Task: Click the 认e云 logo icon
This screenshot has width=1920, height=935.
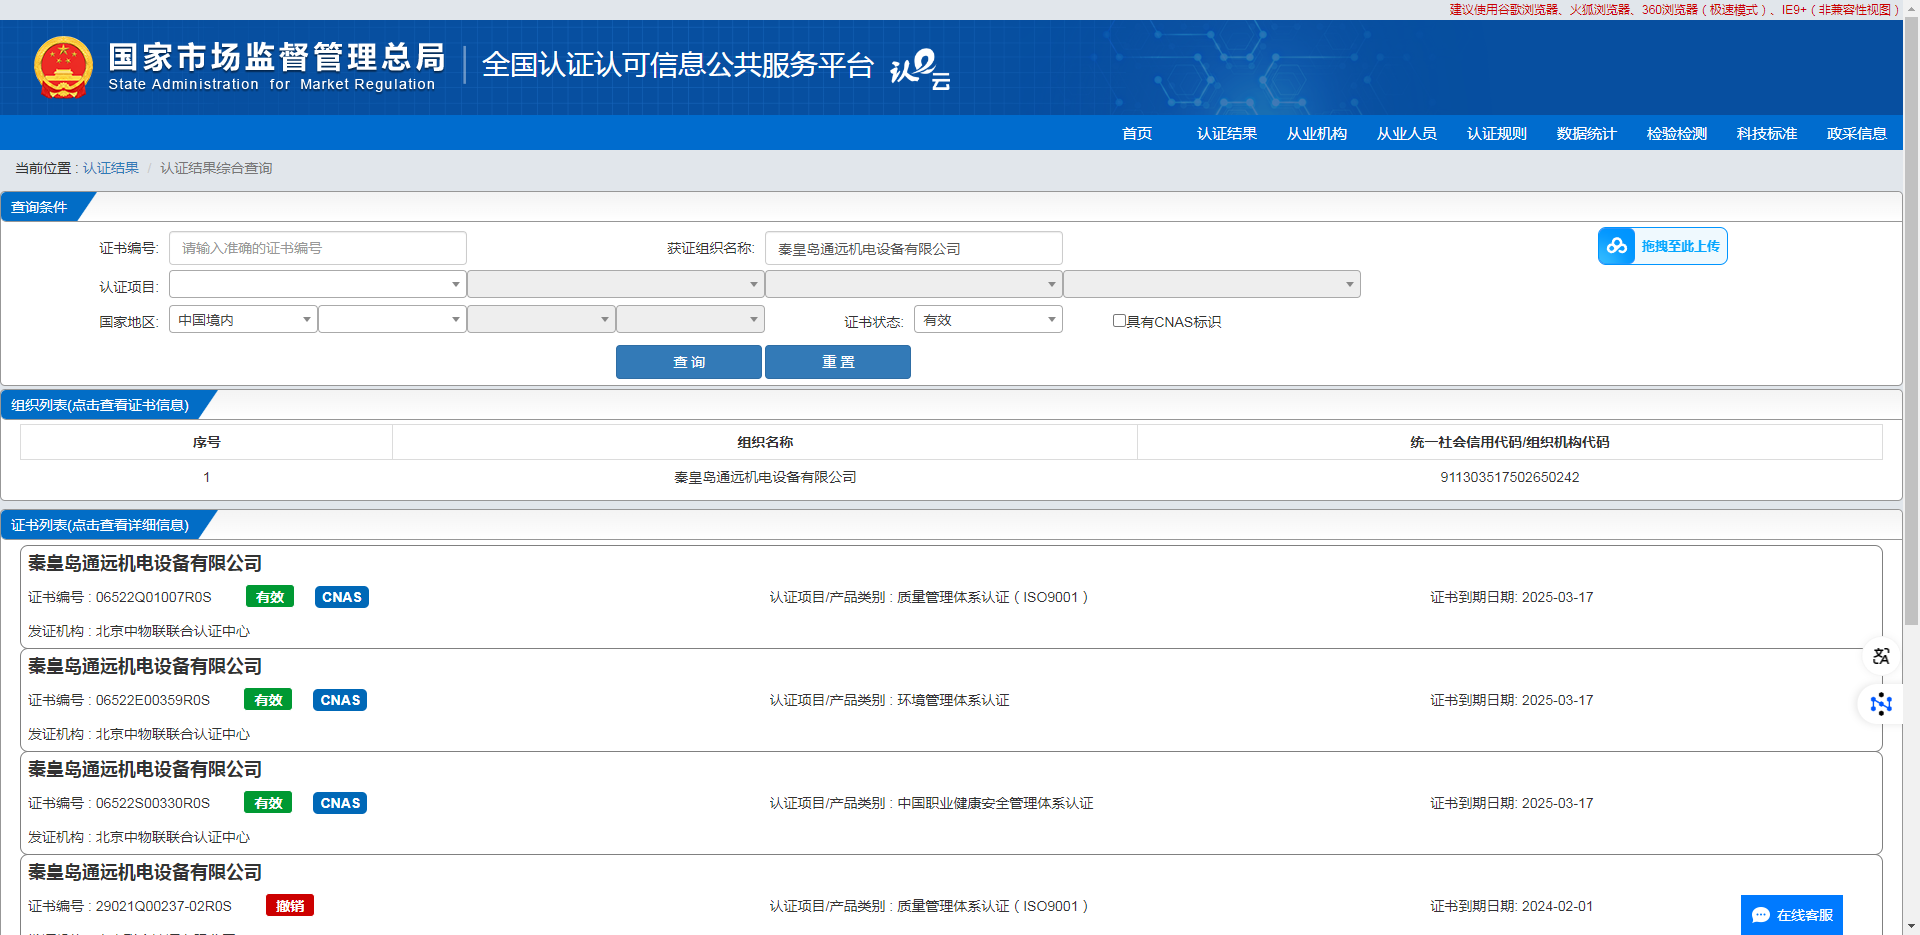Action: pos(919,68)
